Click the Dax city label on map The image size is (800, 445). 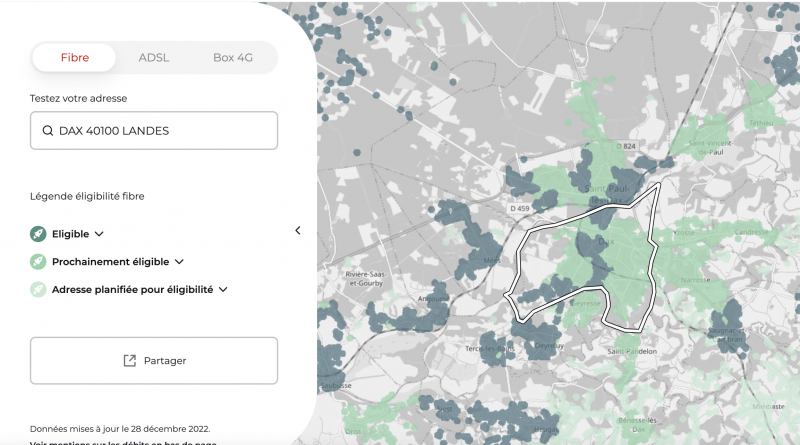607,242
